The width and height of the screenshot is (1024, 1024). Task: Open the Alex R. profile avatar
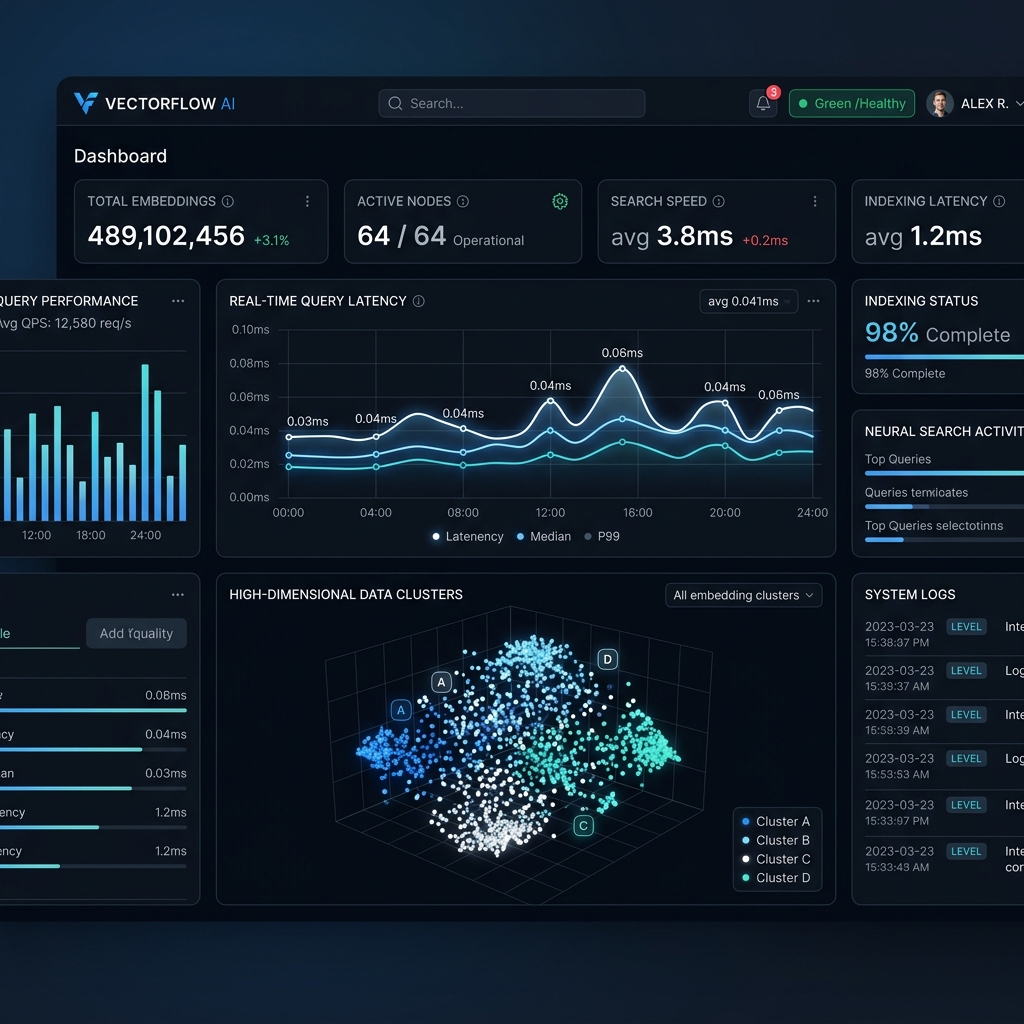[940, 103]
